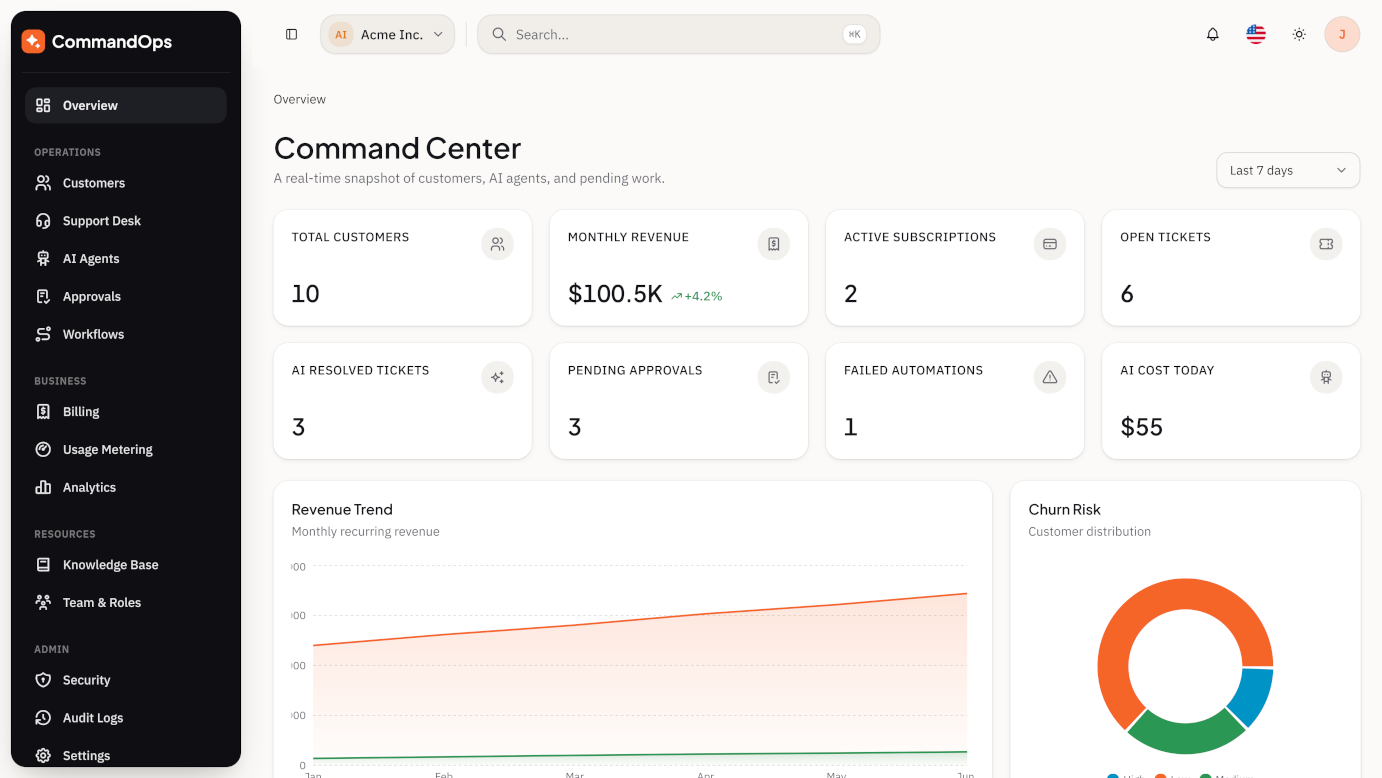Image resolution: width=1382 pixels, height=778 pixels.
Task: Go to Team & Roles label
Action: [x=102, y=603]
